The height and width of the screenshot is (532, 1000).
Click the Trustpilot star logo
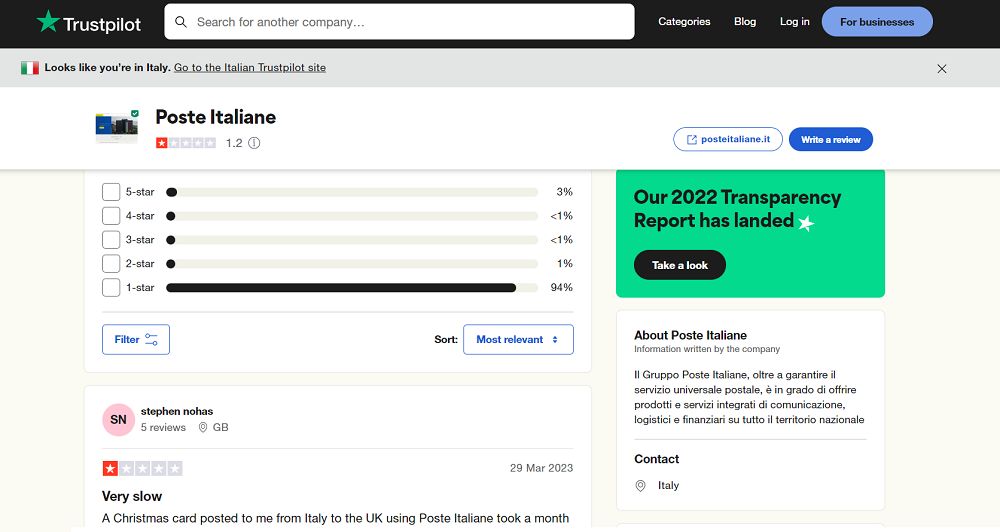pyautogui.click(x=48, y=22)
